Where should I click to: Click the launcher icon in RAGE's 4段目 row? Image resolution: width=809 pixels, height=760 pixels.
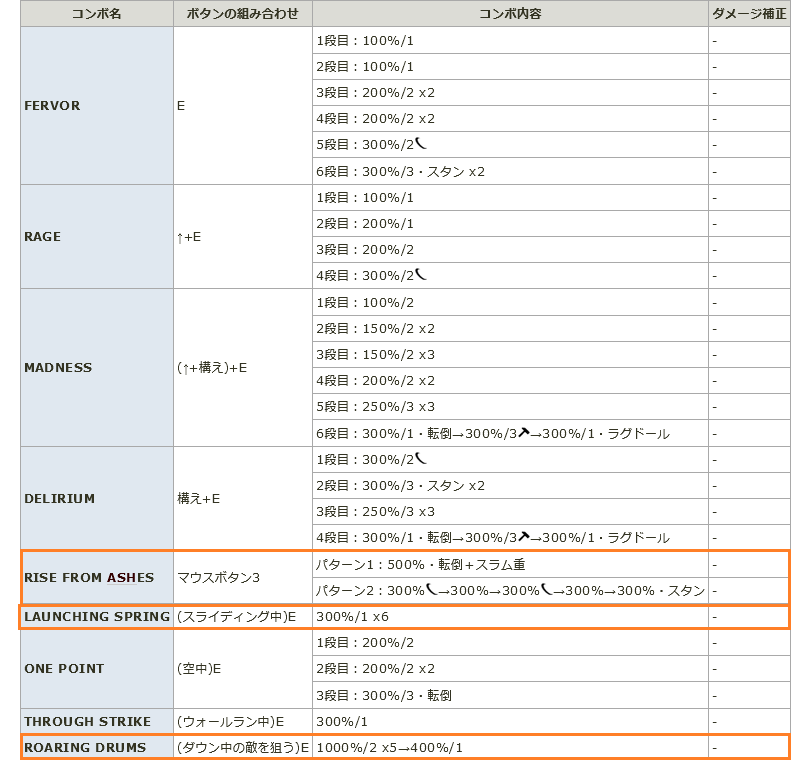tap(421, 274)
